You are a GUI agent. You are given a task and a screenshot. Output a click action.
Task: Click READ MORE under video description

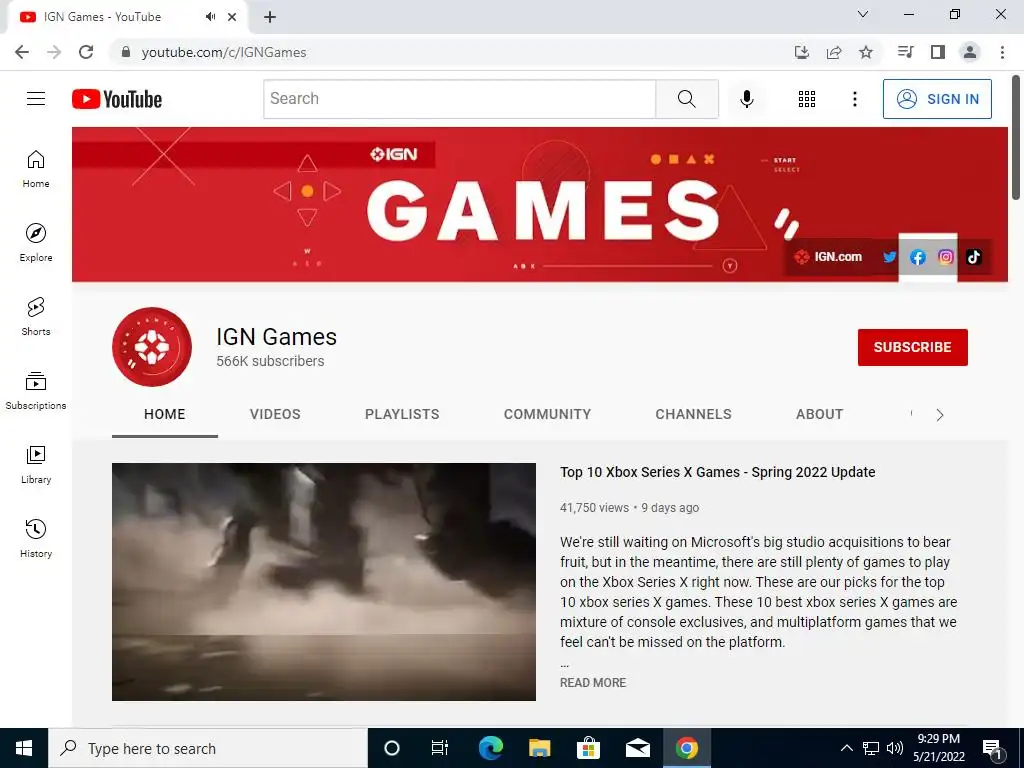click(593, 682)
